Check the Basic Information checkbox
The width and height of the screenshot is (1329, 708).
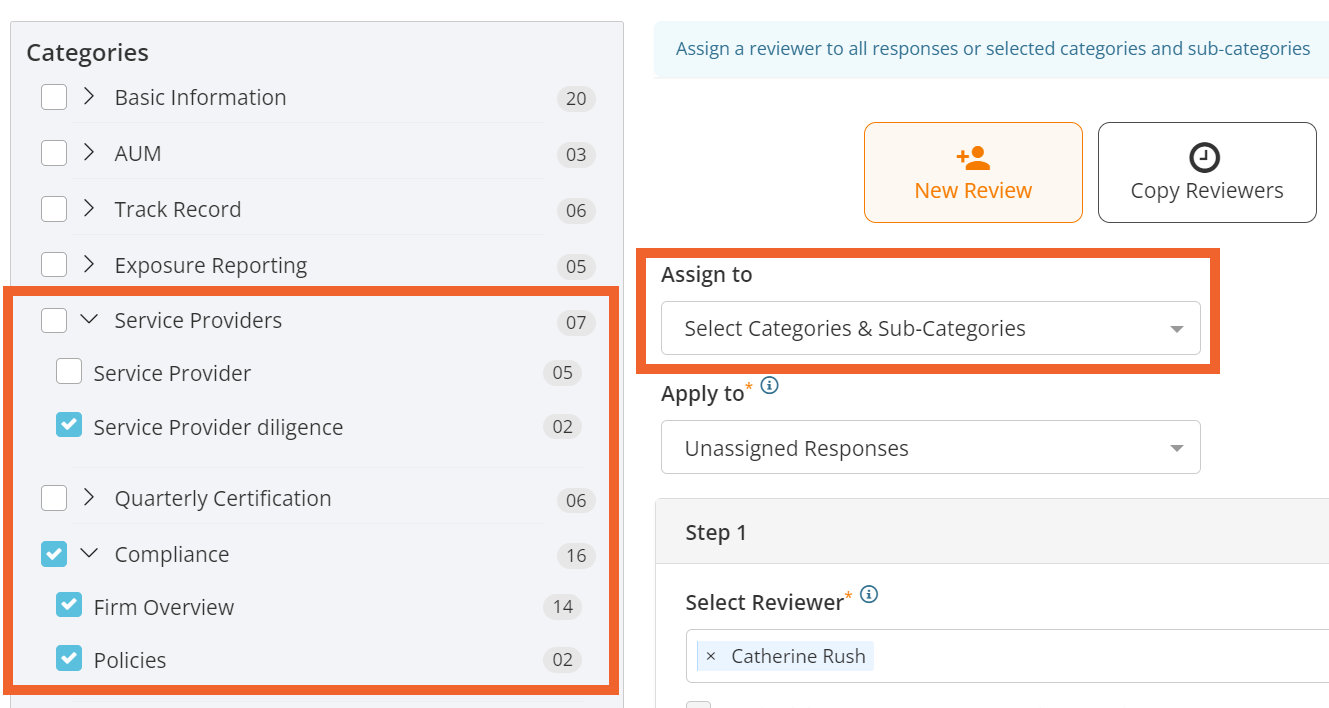point(54,97)
